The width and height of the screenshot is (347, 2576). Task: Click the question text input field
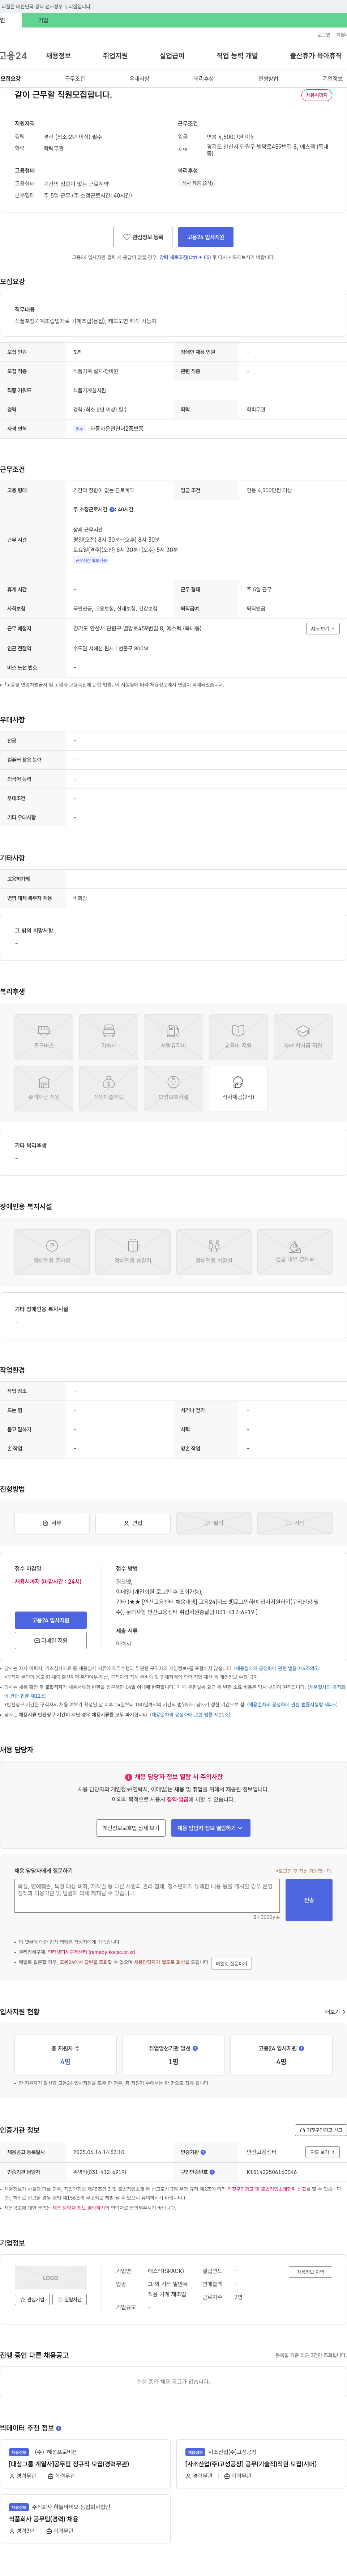tap(147, 1896)
